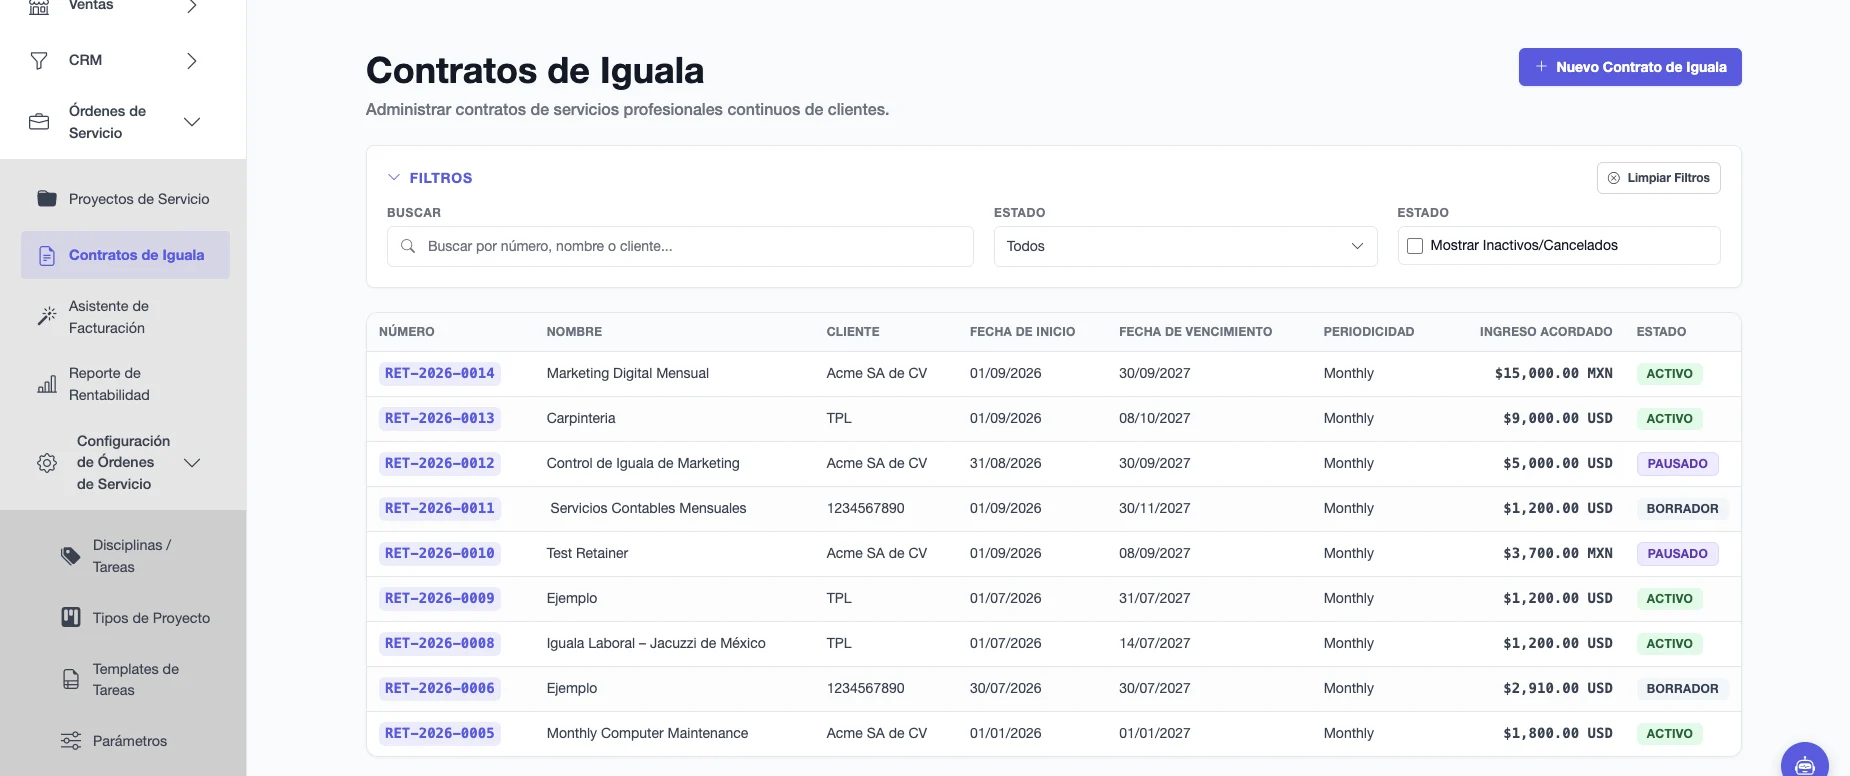Viewport: 1850px width, 776px height.
Task: Click the CRM funnel icon
Action: [x=39, y=61]
